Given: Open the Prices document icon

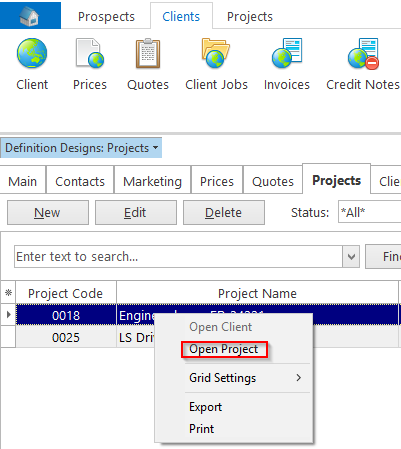Looking at the screenshot, I should pyautogui.click(x=90, y=53).
